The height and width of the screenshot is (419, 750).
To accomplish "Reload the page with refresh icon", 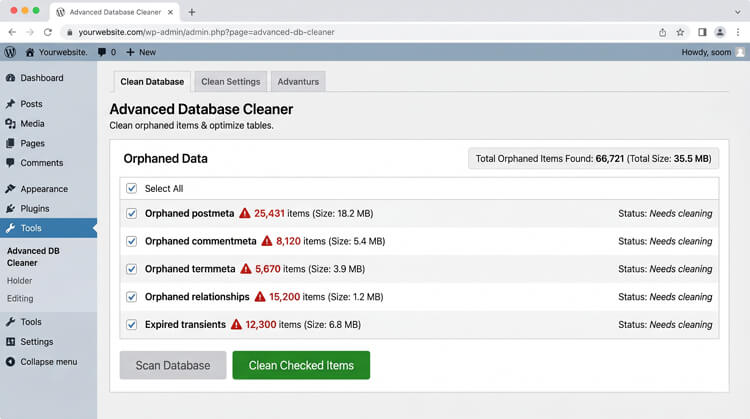I will click(x=48, y=32).
